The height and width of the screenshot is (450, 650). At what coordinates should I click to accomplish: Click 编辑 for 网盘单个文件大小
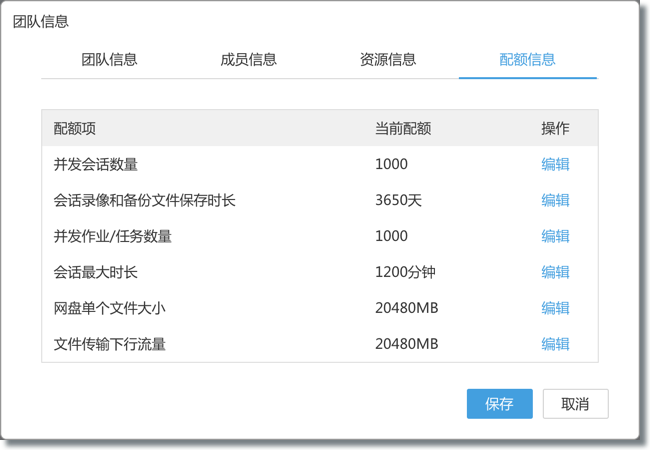coord(555,309)
